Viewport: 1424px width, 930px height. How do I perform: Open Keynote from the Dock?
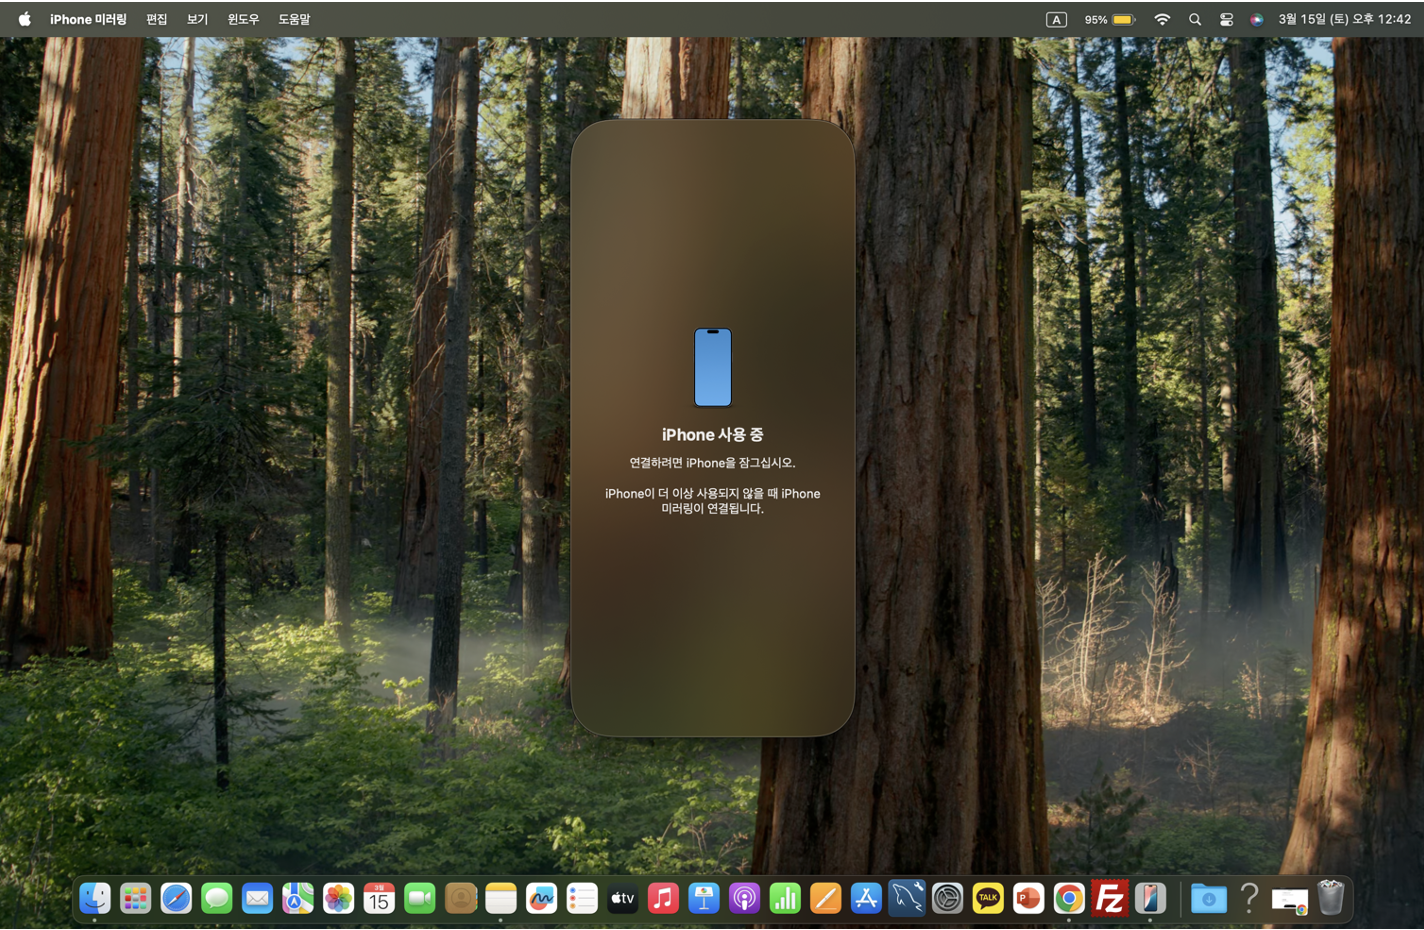pos(704,898)
